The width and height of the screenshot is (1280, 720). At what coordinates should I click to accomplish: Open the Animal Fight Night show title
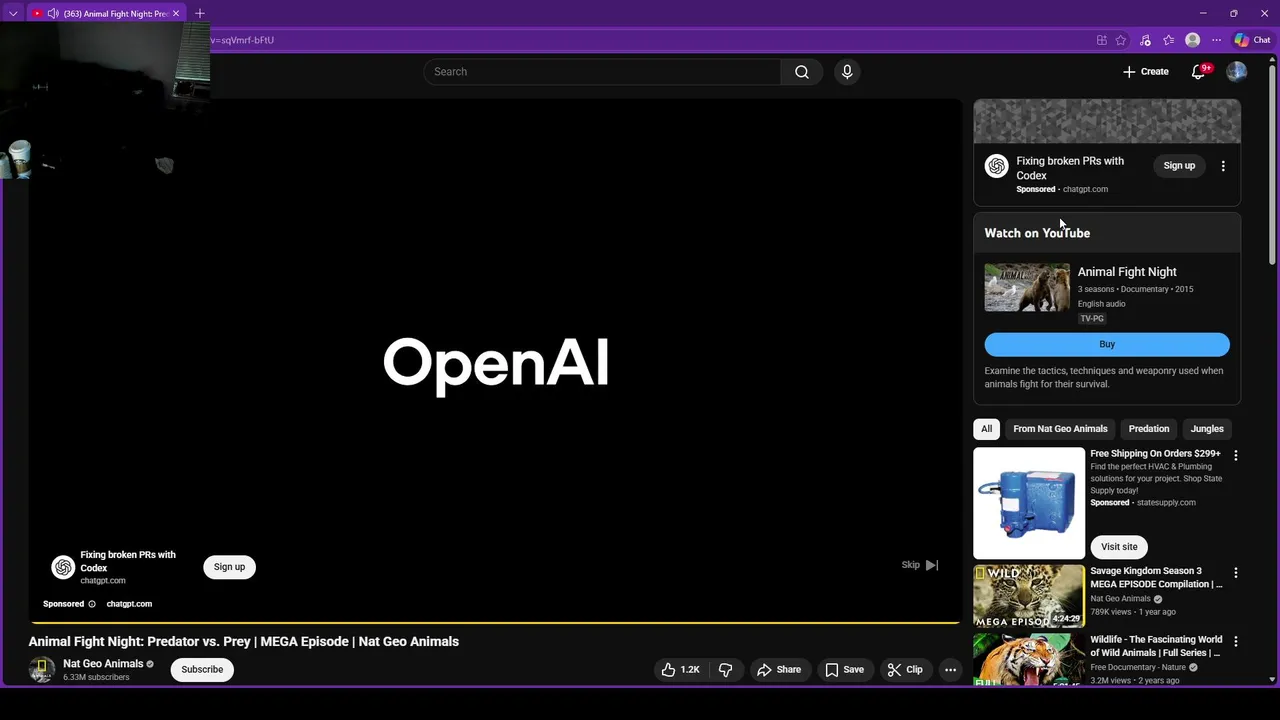point(1127,272)
